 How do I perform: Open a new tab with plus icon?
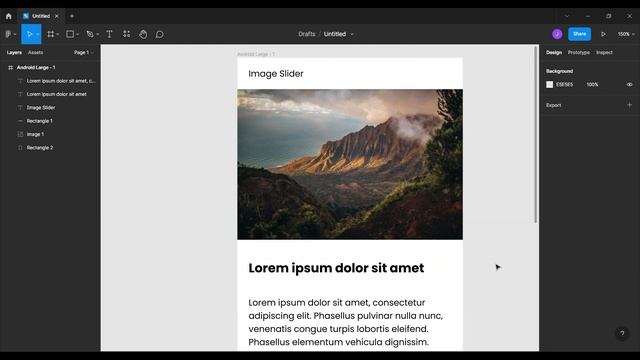tap(72, 16)
